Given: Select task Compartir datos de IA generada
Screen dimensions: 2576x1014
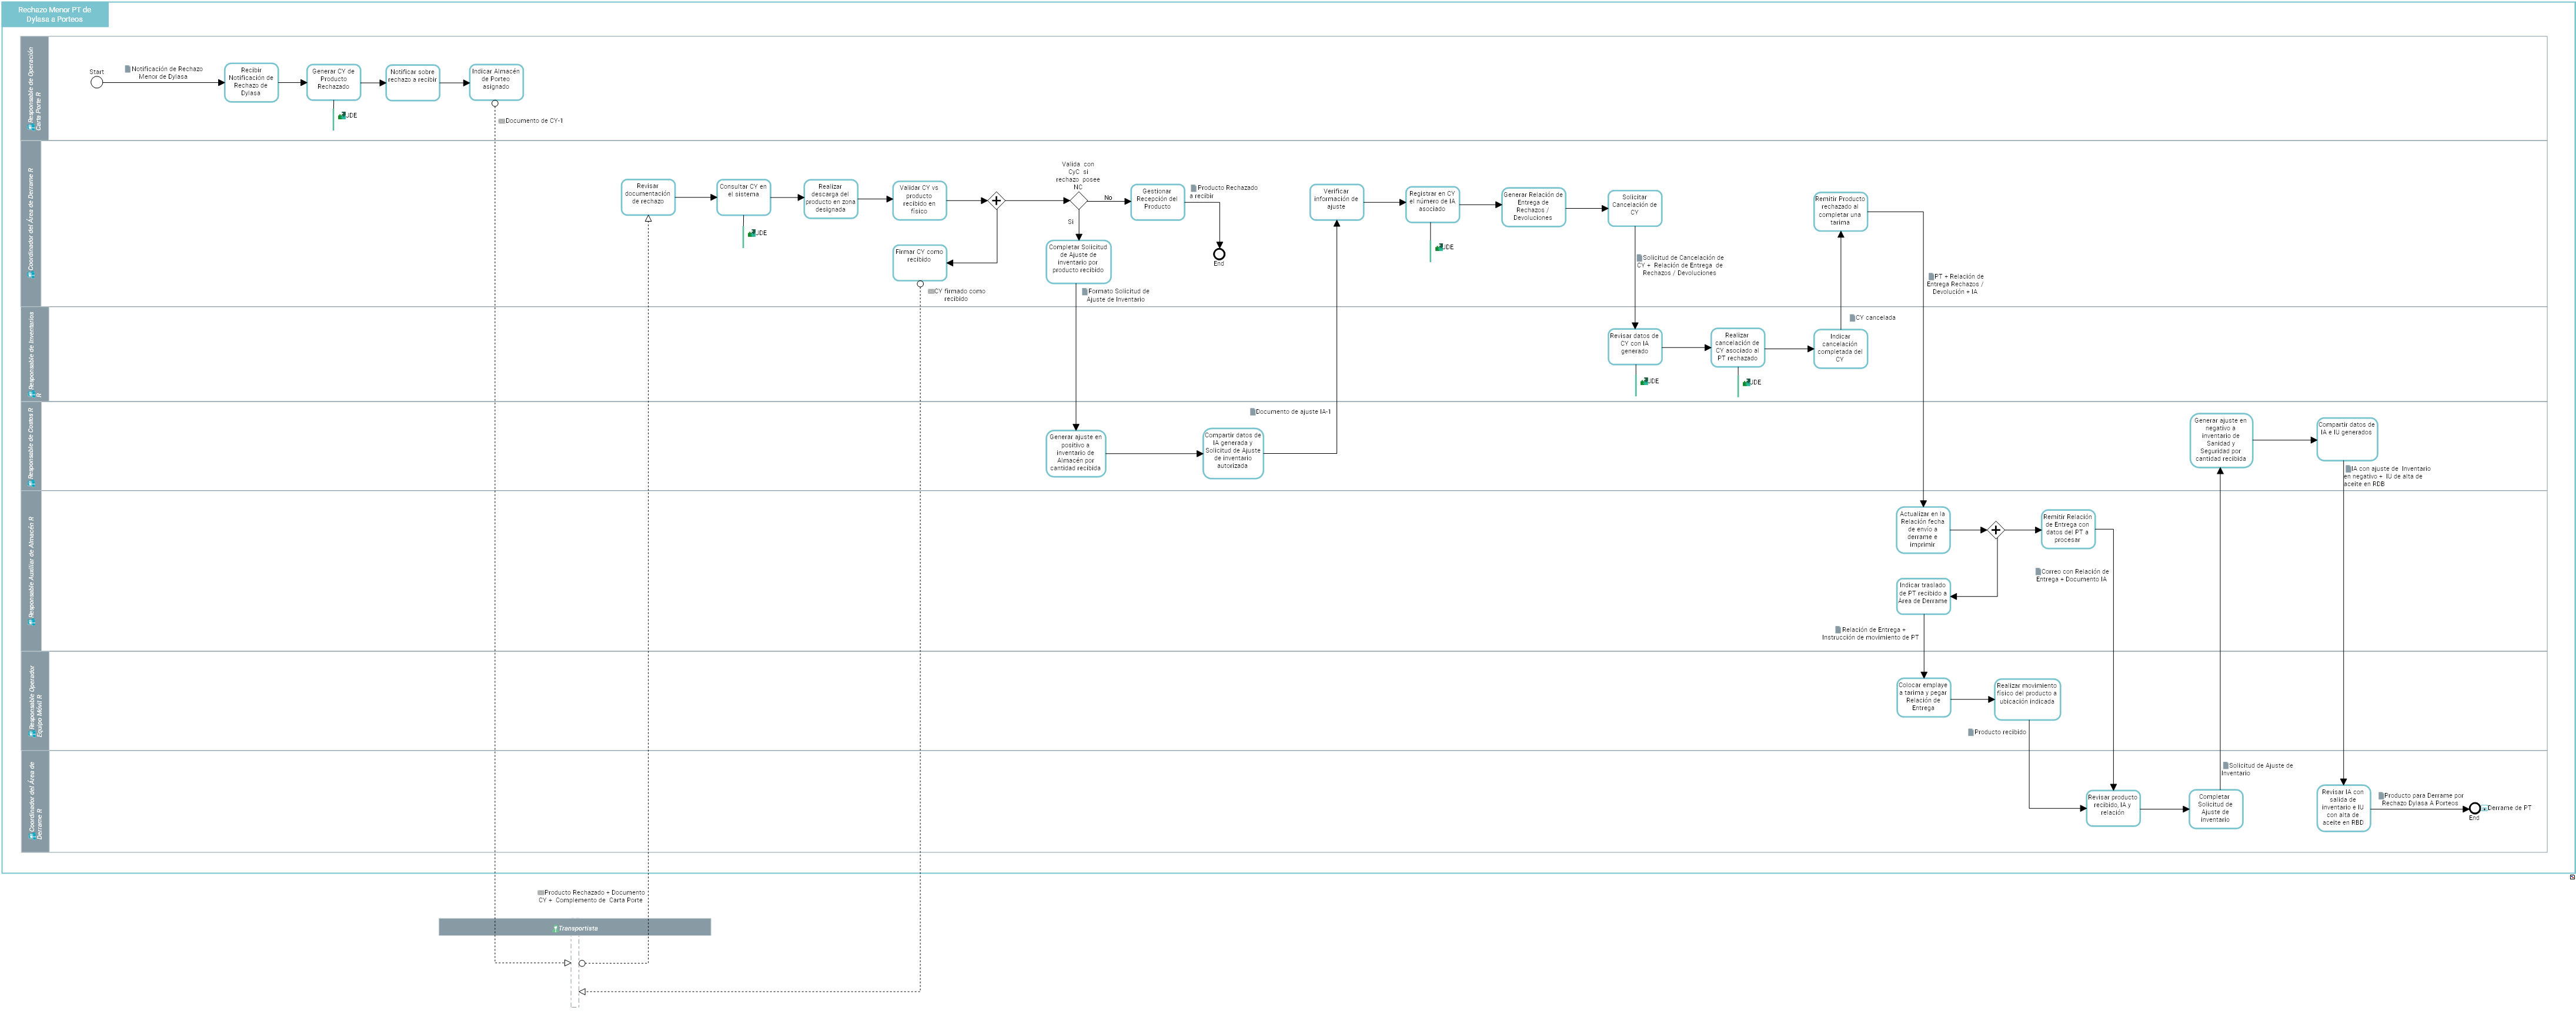Looking at the screenshot, I should click(1233, 454).
